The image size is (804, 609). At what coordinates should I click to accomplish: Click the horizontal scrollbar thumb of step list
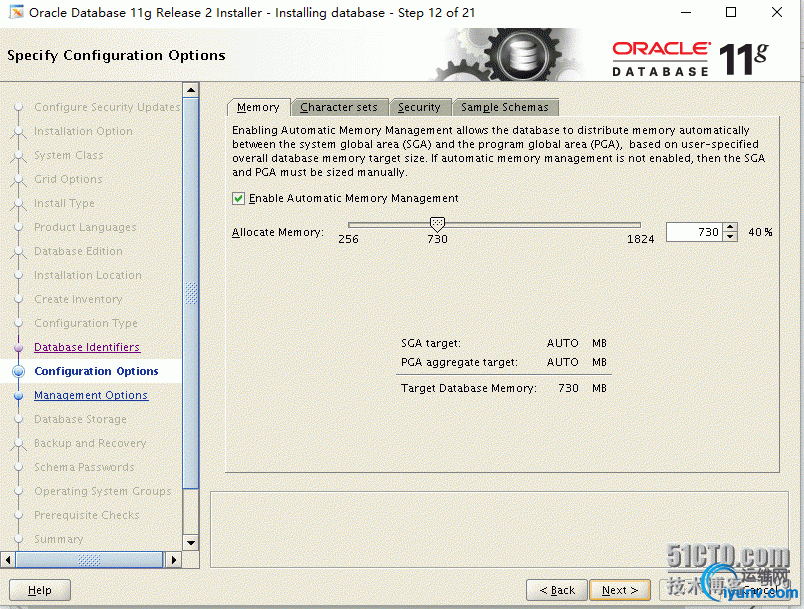tap(89, 560)
